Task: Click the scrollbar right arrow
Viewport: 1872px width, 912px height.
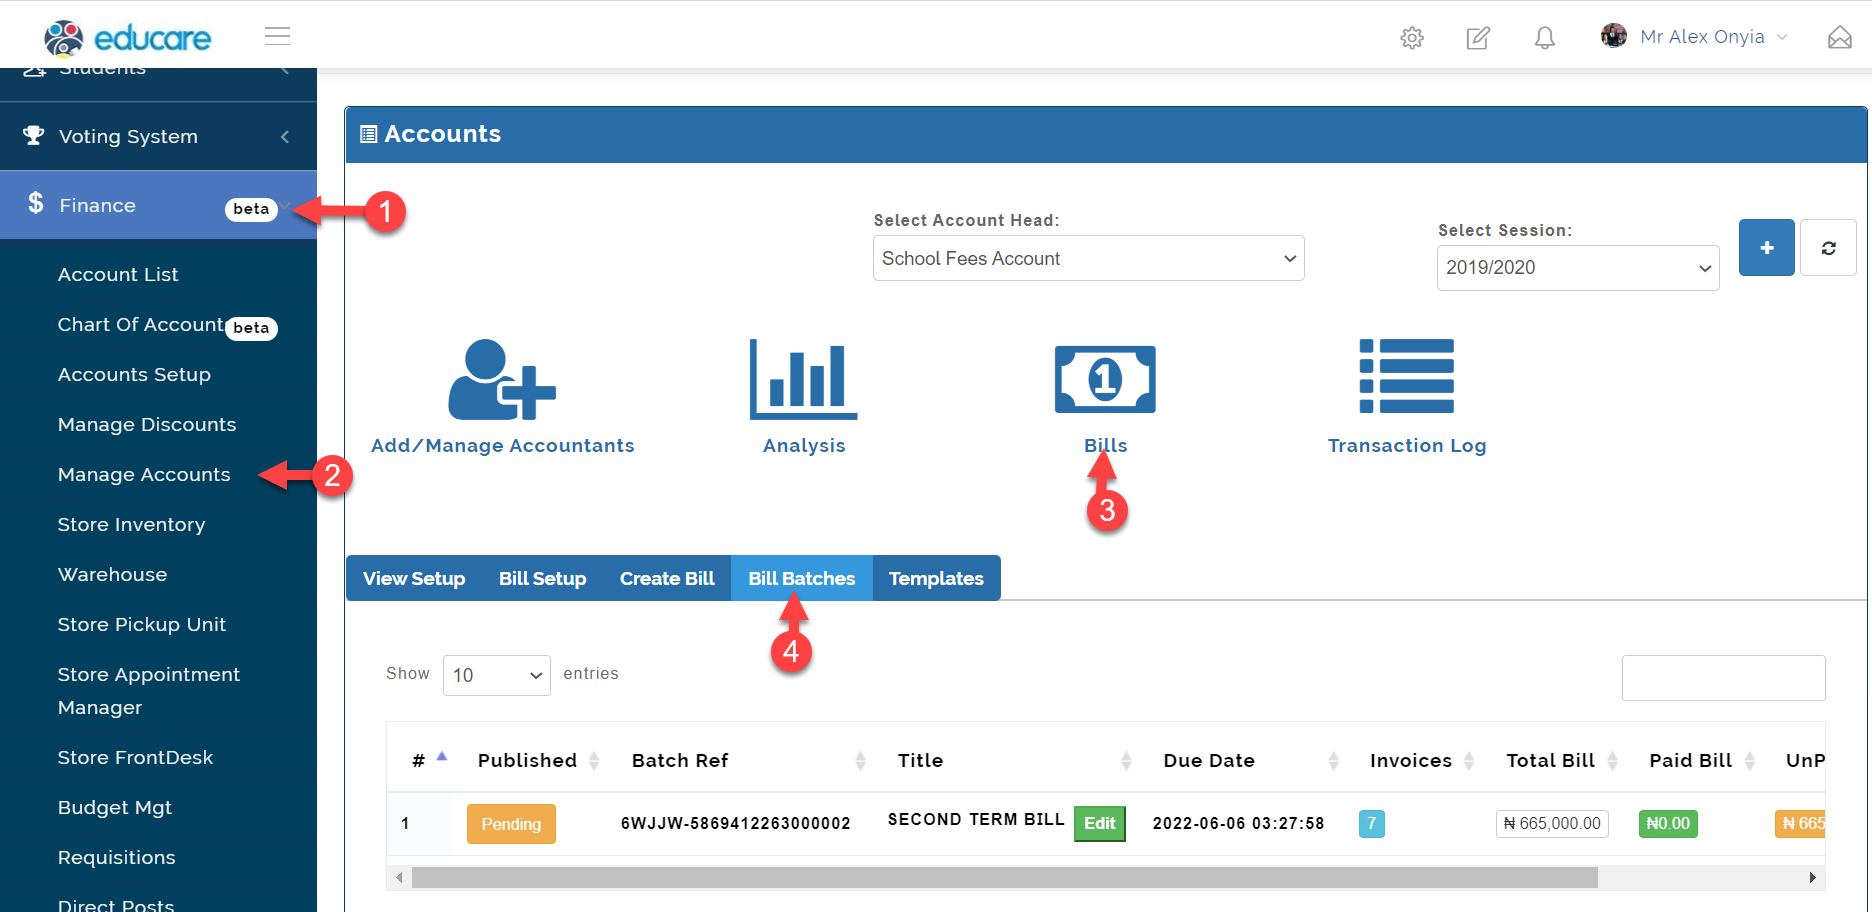Action: pyautogui.click(x=1812, y=878)
